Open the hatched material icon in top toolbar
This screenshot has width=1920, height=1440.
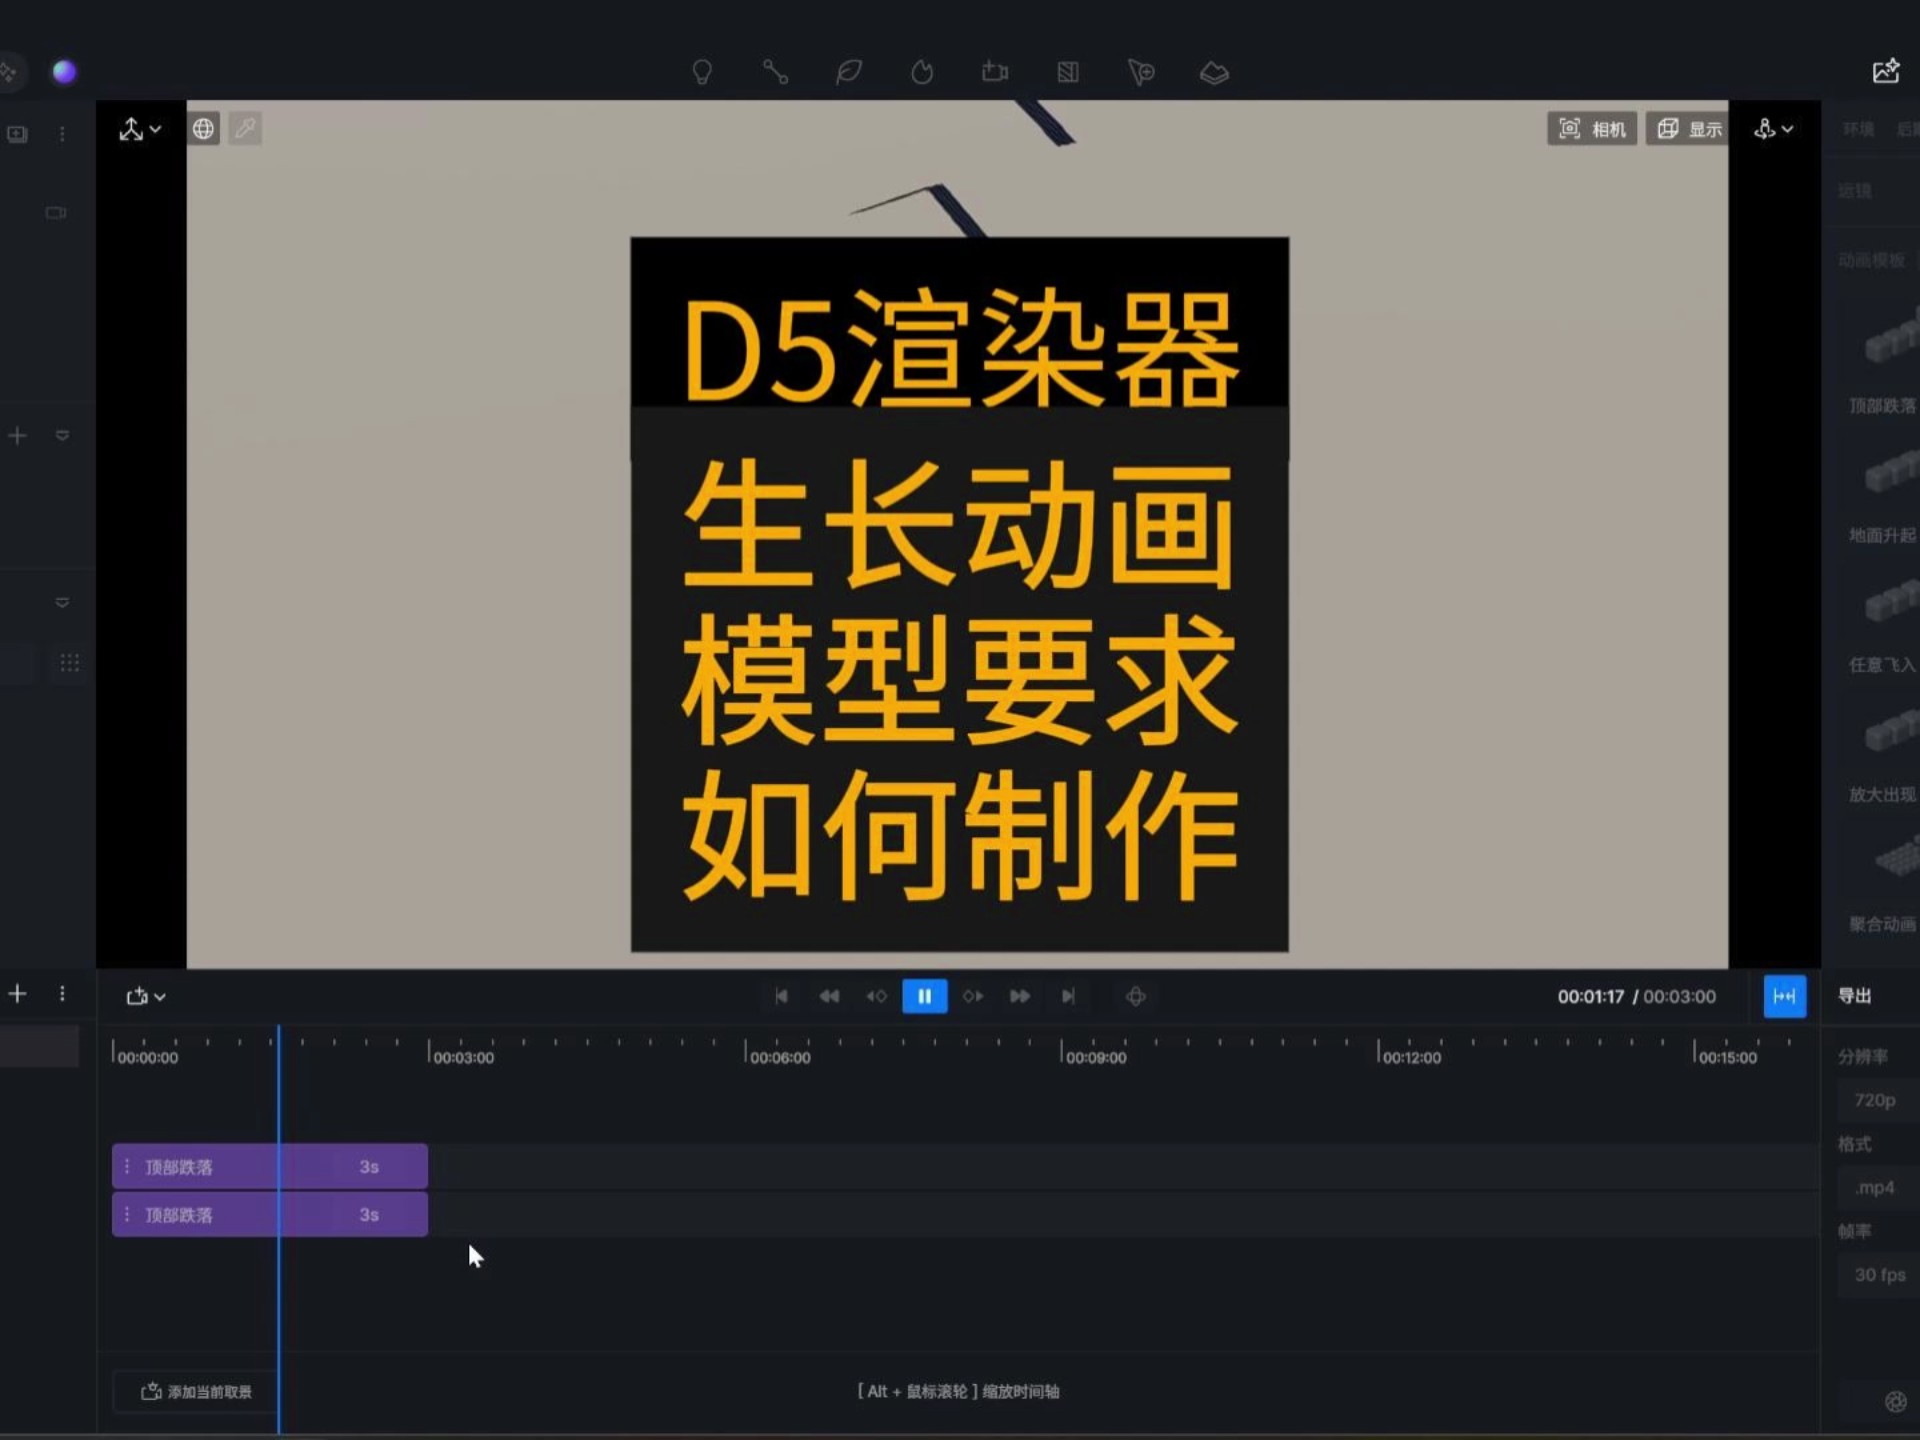(1069, 71)
